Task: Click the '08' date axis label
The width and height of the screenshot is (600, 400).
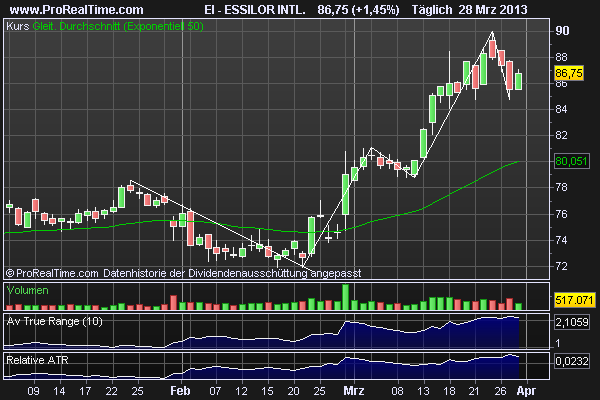Action: point(397,391)
